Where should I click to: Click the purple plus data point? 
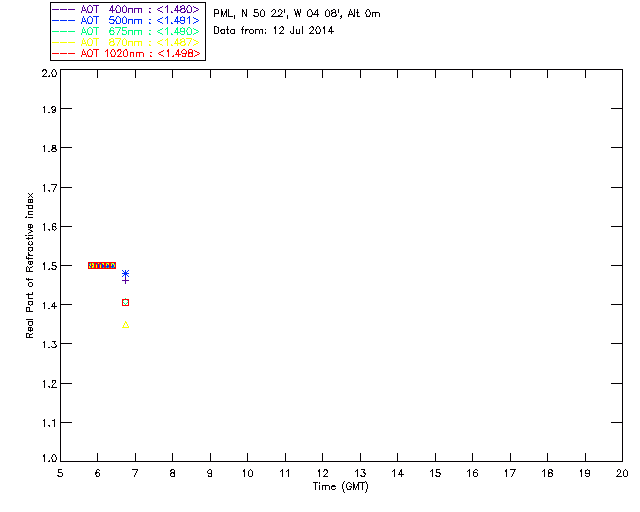pyautogui.click(x=126, y=280)
